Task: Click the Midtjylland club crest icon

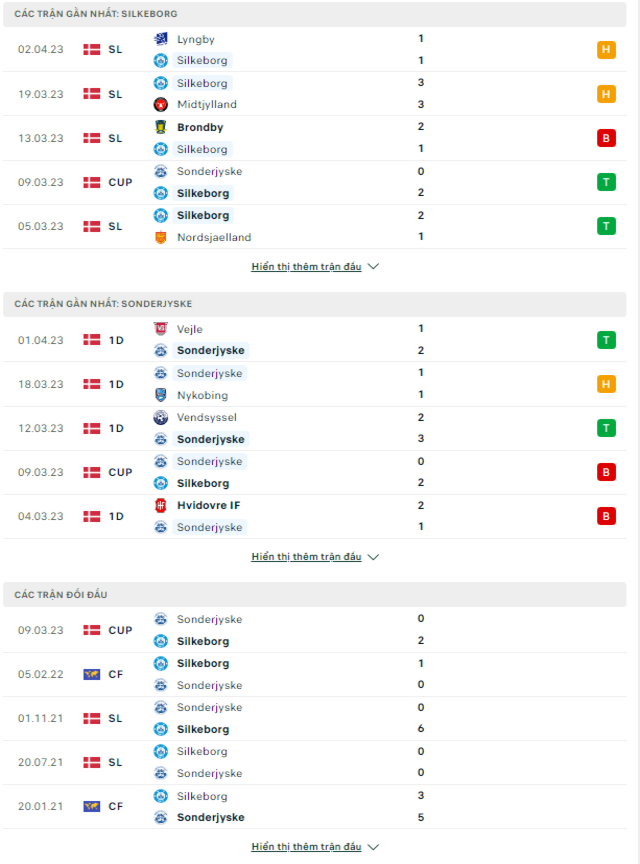Action: pos(160,104)
